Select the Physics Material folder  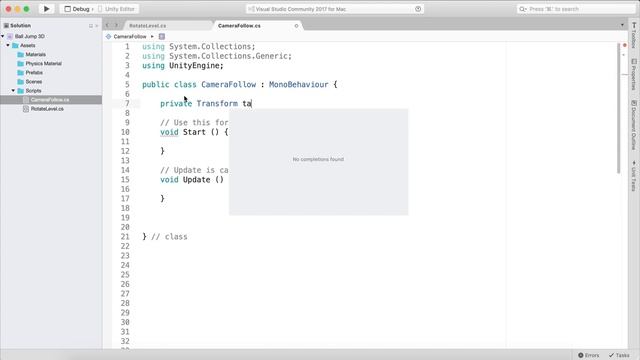tap(43, 64)
